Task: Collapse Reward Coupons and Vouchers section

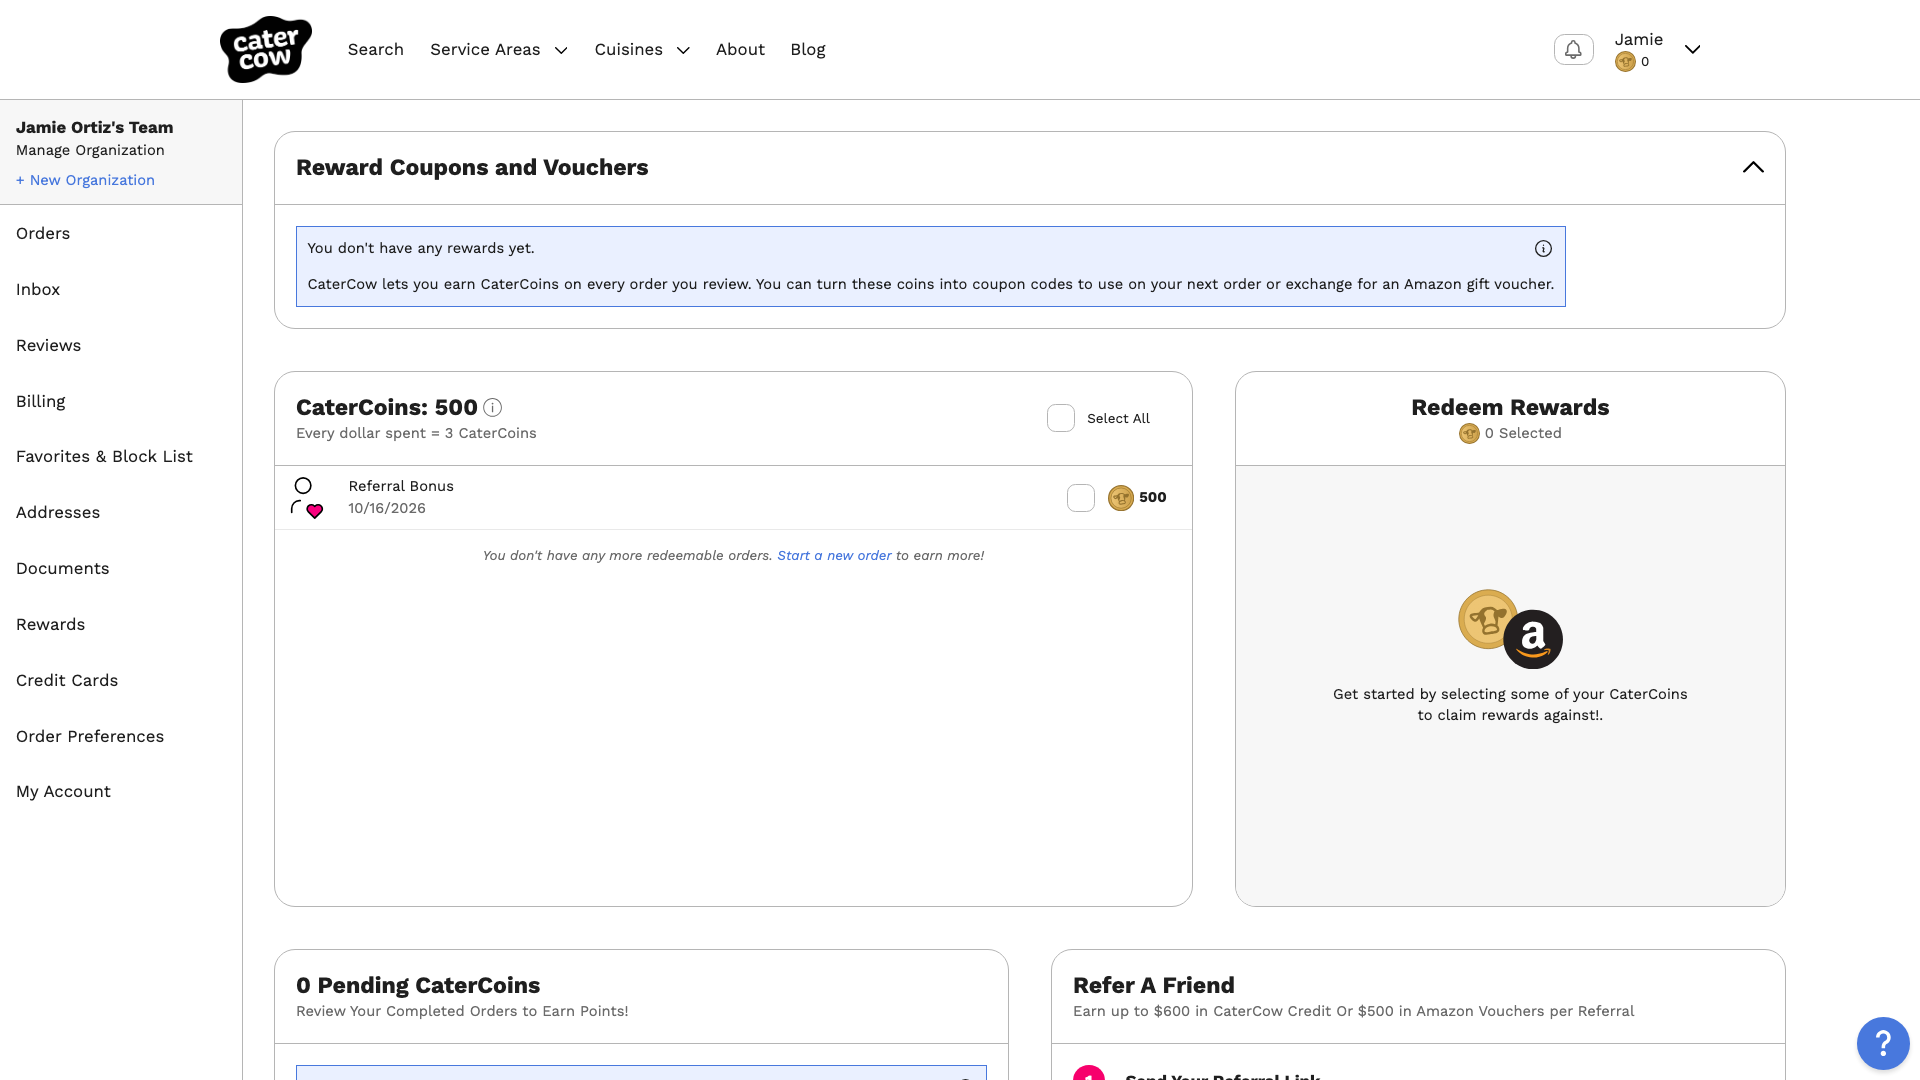Action: [1753, 167]
